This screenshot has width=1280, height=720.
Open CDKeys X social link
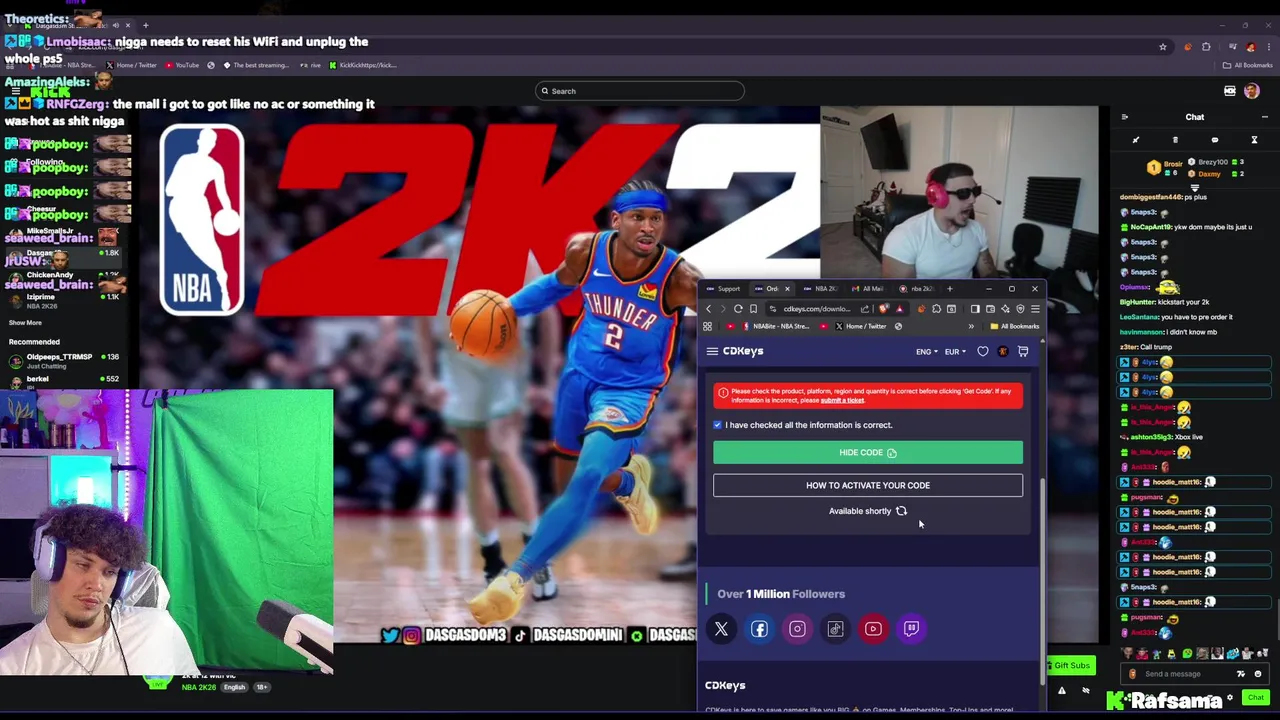pyautogui.click(x=721, y=629)
